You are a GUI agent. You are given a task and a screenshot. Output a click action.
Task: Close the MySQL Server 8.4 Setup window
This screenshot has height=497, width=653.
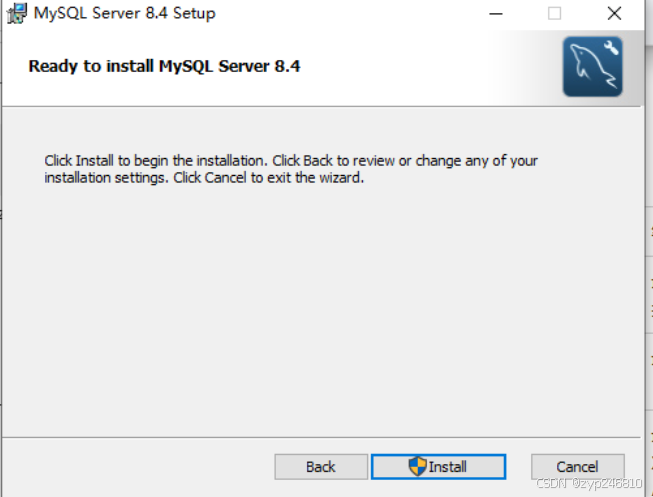pos(614,14)
